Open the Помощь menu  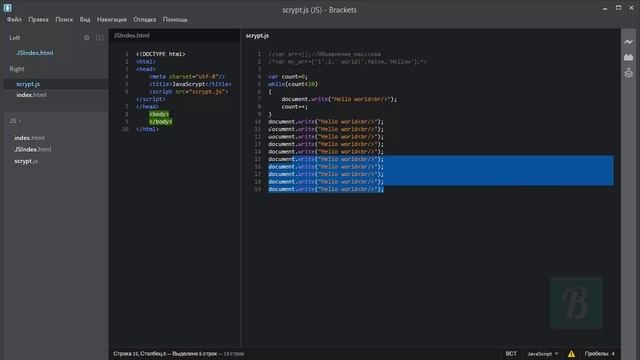[x=175, y=20]
